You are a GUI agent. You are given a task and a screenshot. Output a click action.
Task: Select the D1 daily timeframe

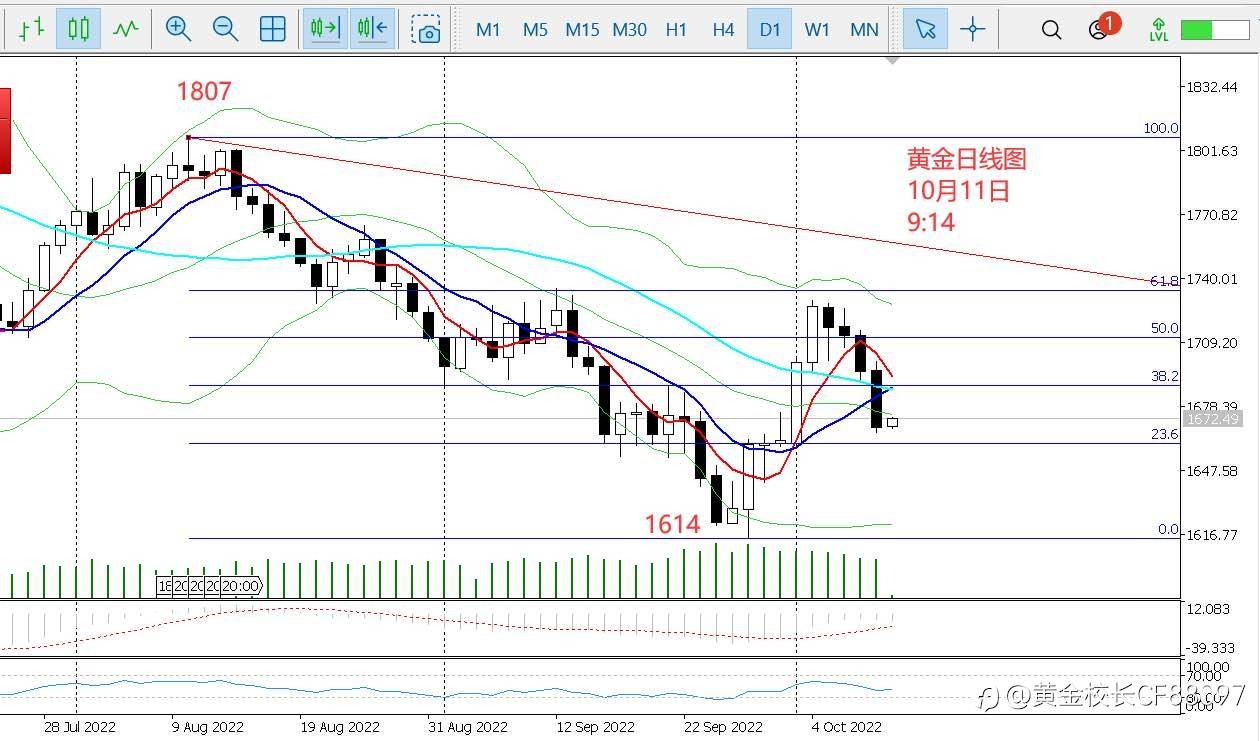(x=769, y=29)
